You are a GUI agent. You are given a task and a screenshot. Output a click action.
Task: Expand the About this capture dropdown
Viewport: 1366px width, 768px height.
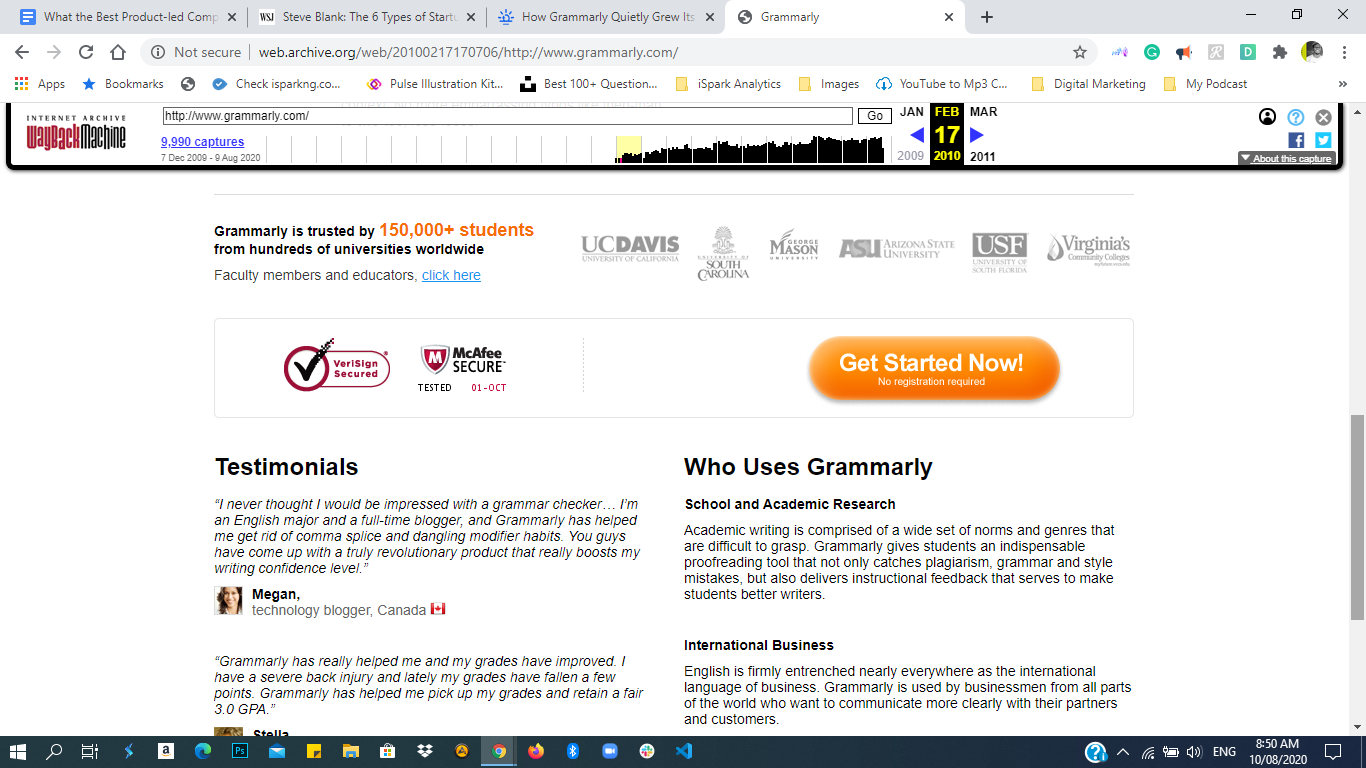point(1286,158)
